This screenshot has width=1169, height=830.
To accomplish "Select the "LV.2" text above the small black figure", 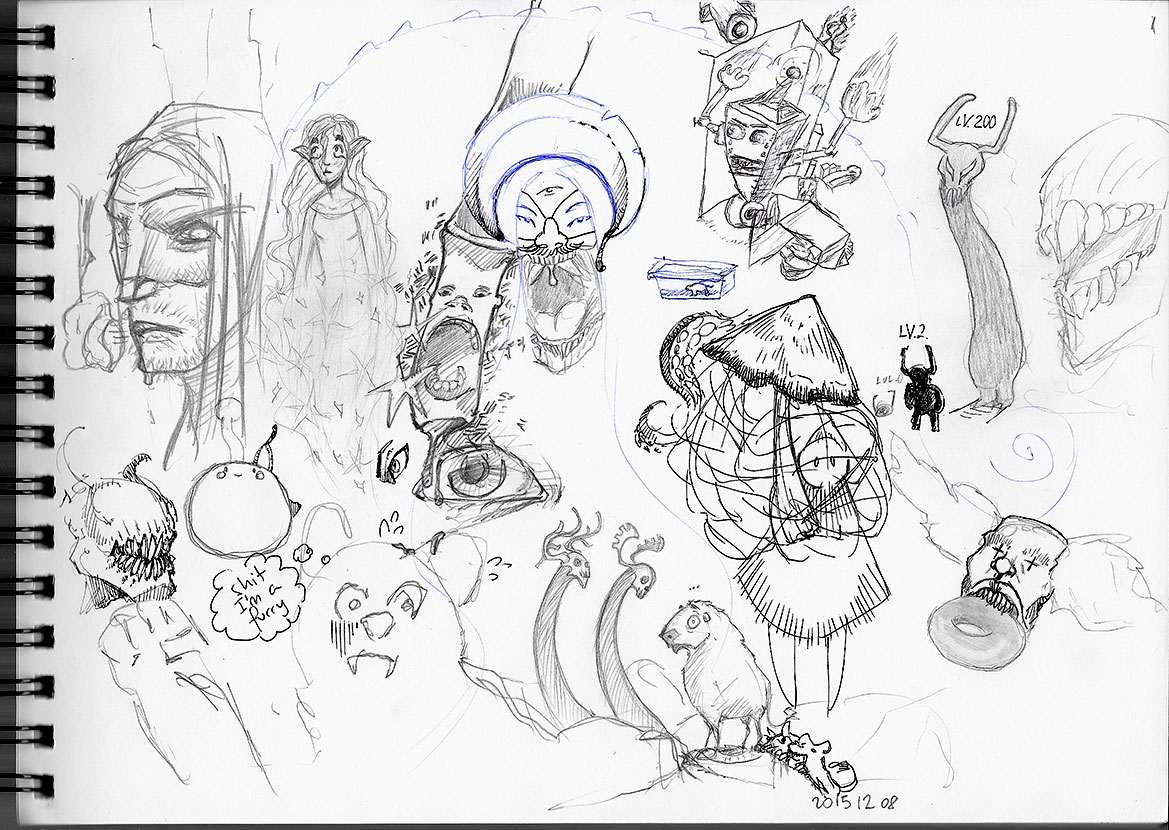I will coord(916,332).
